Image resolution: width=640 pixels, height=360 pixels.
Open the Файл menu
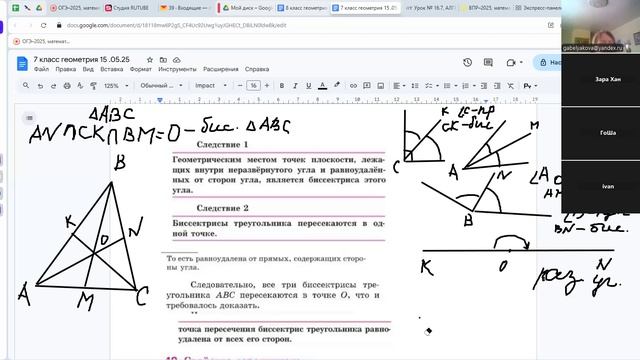click(41, 69)
